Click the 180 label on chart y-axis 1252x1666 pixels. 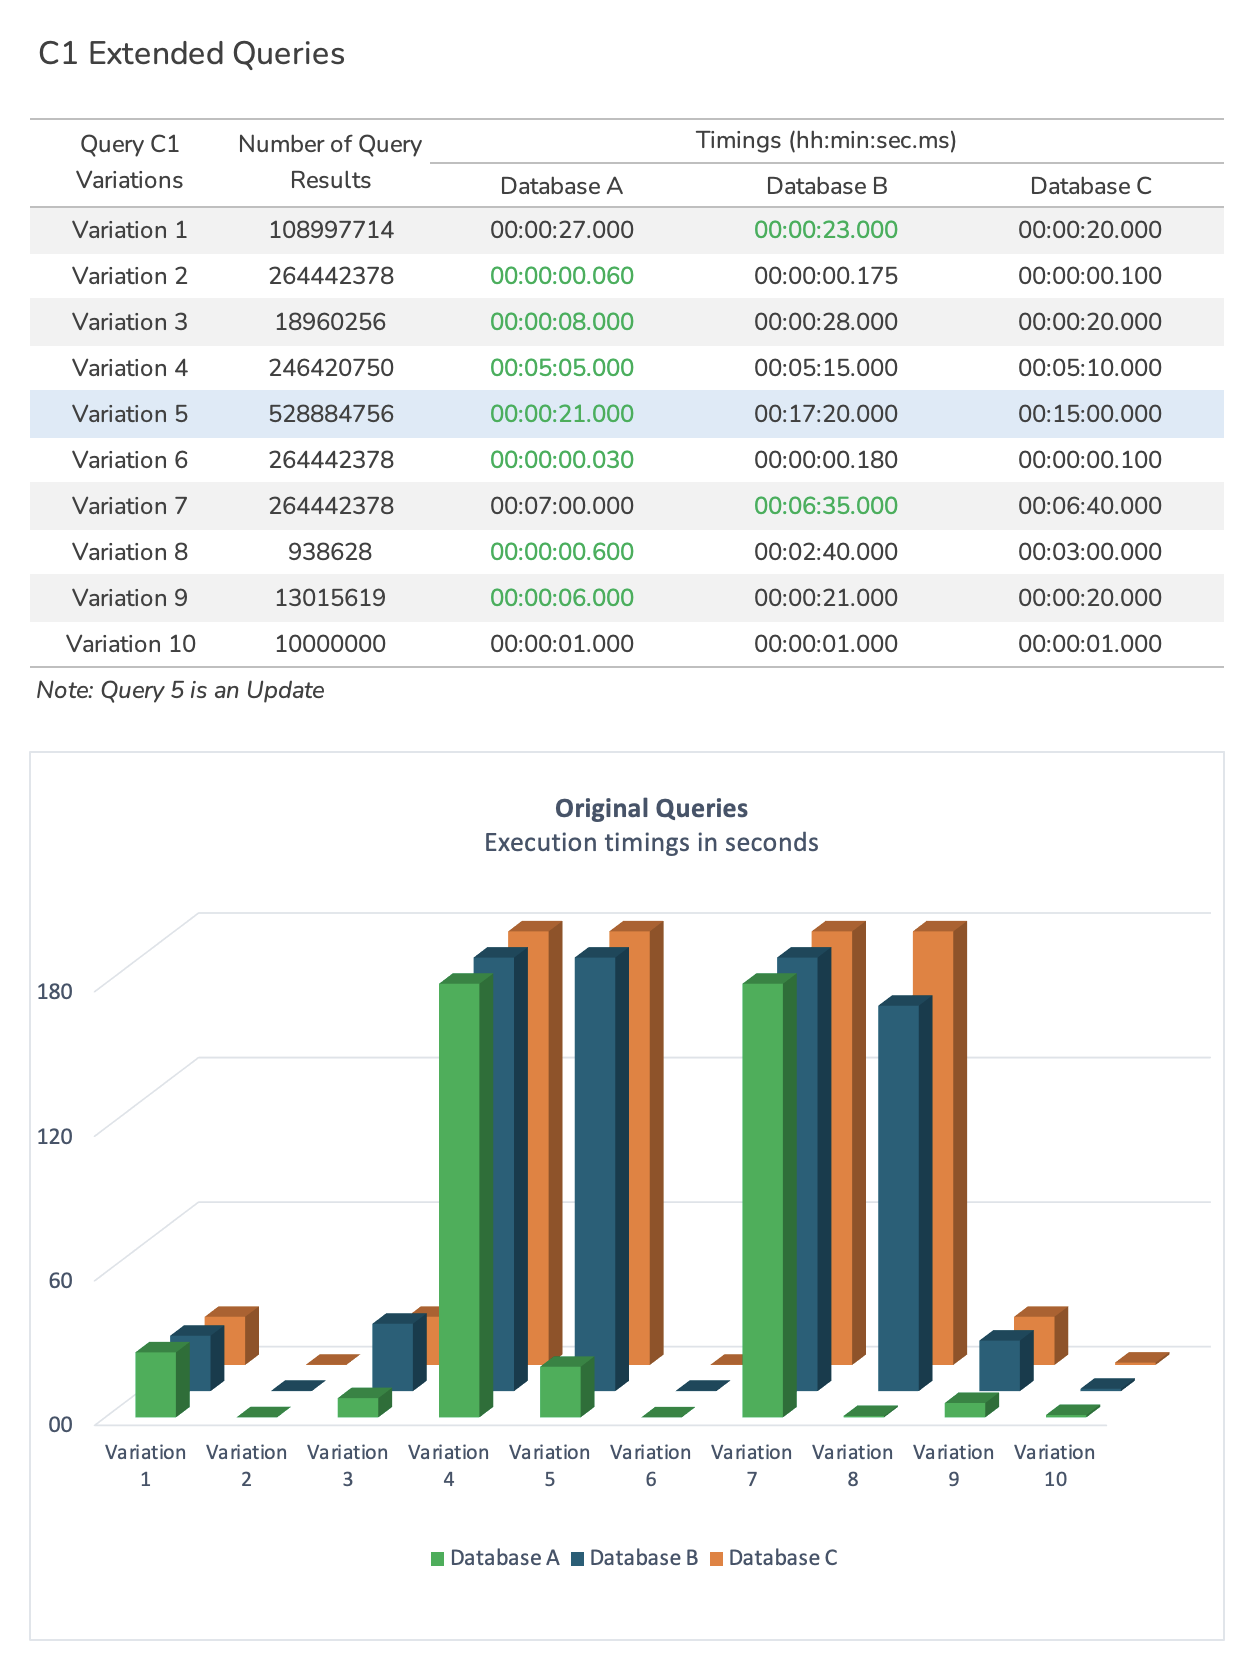(x=55, y=991)
